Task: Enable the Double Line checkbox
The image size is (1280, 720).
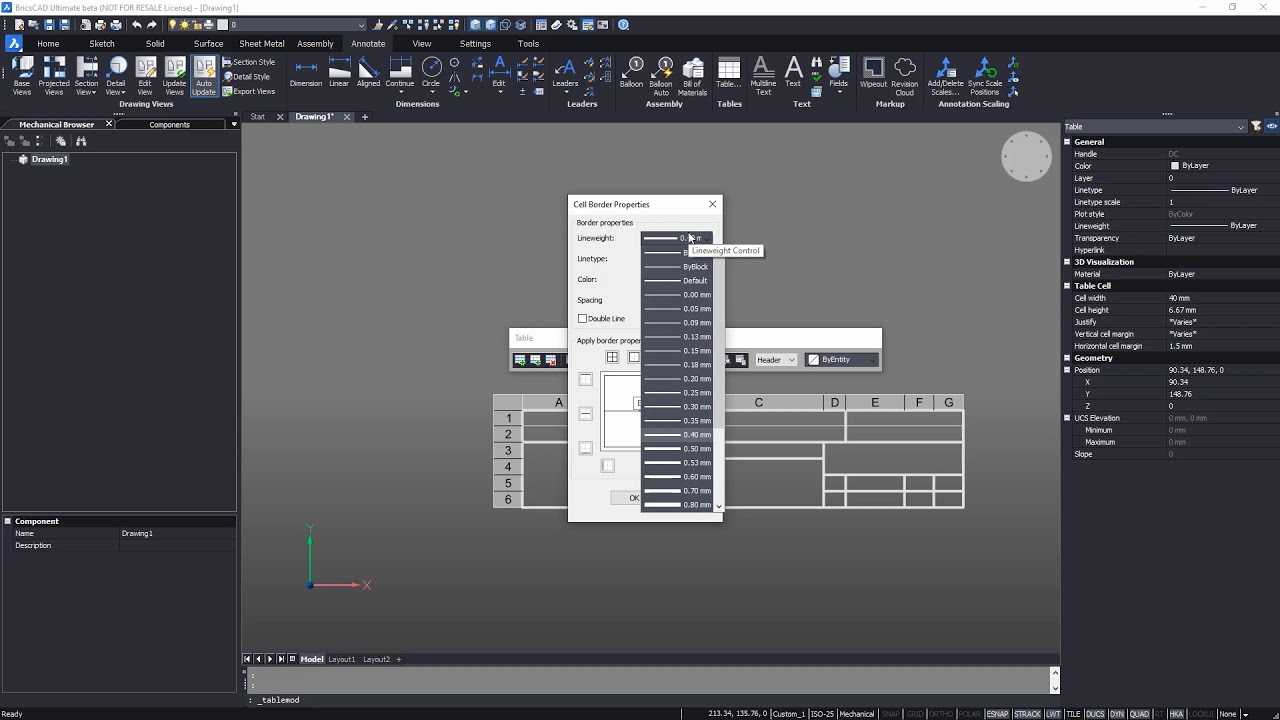Action: click(582, 319)
